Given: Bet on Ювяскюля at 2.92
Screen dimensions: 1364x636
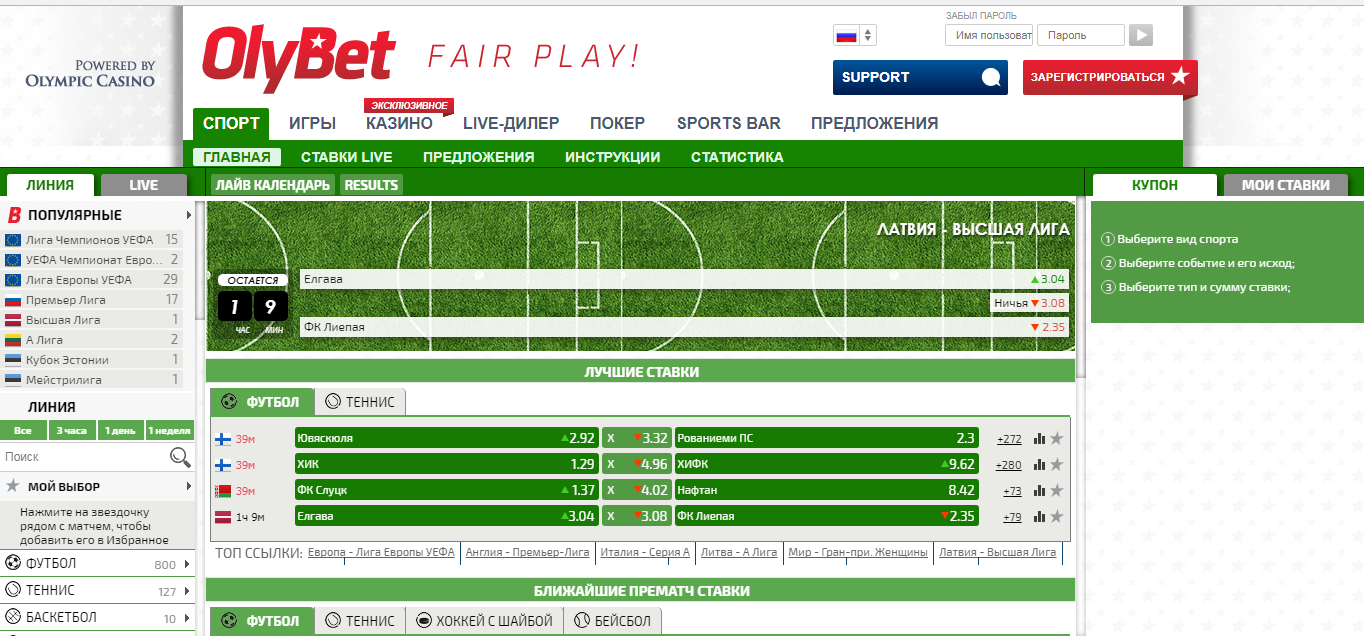Looking at the screenshot, I should tap(446, 438).
